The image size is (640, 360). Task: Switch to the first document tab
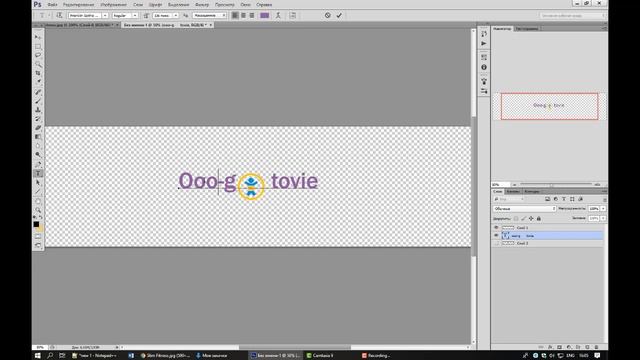[x=79, y=25]
